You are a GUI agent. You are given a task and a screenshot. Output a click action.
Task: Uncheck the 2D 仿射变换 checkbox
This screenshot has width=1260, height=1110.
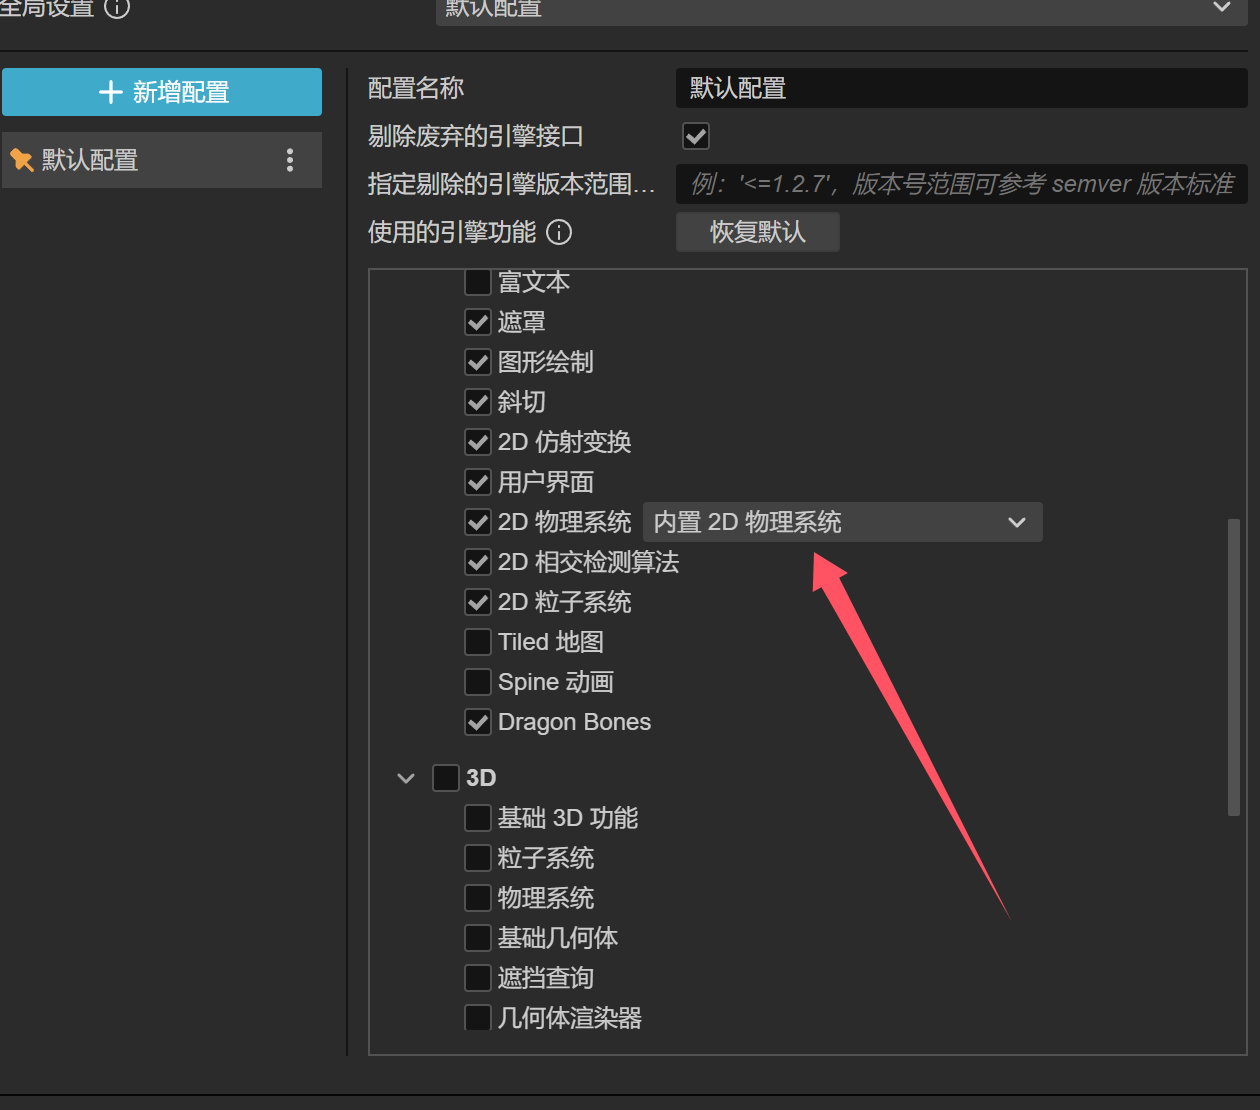478,442
